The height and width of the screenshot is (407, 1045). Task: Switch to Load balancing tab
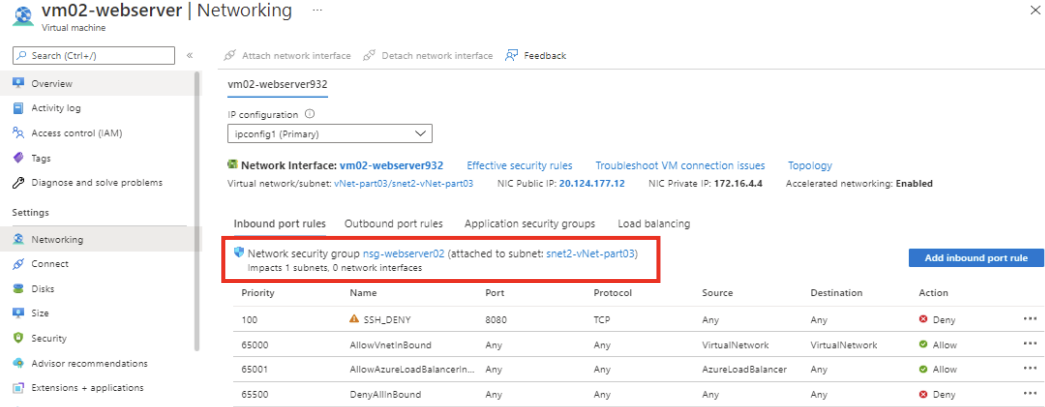[654, 224]
